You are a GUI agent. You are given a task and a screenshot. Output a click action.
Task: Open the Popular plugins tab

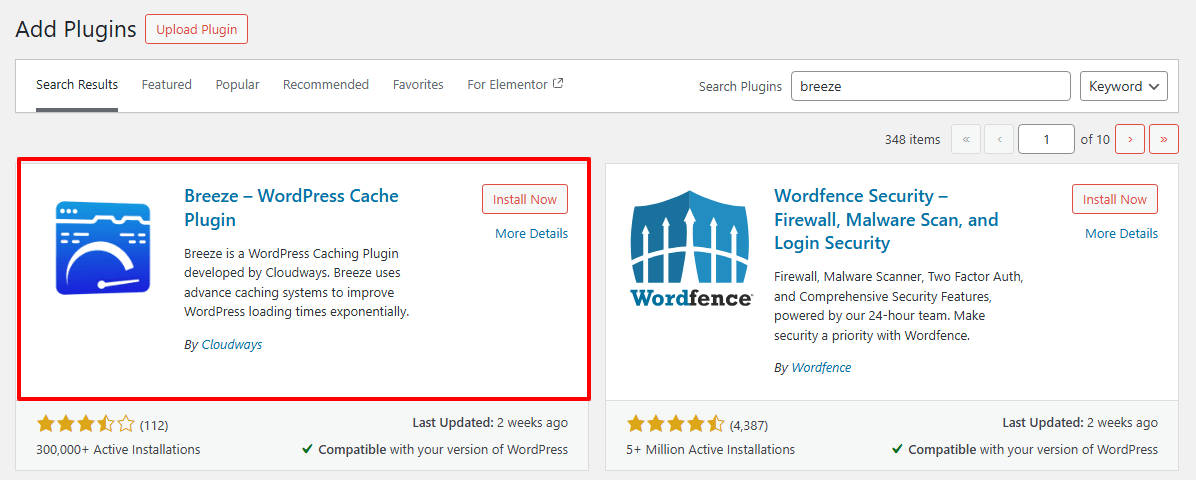[237, 85]
